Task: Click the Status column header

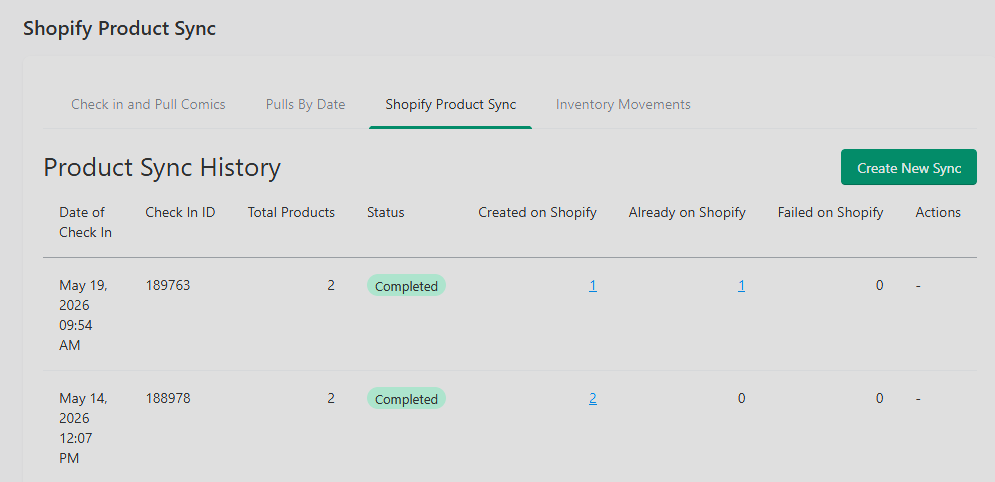Action: (385, 212)
